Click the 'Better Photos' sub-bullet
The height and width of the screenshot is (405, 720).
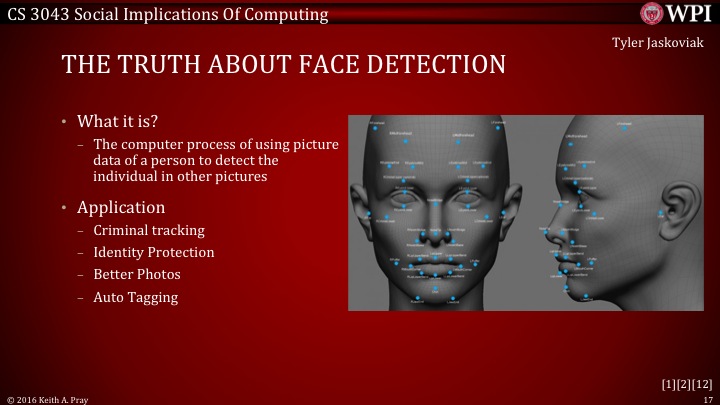(137, 274)
